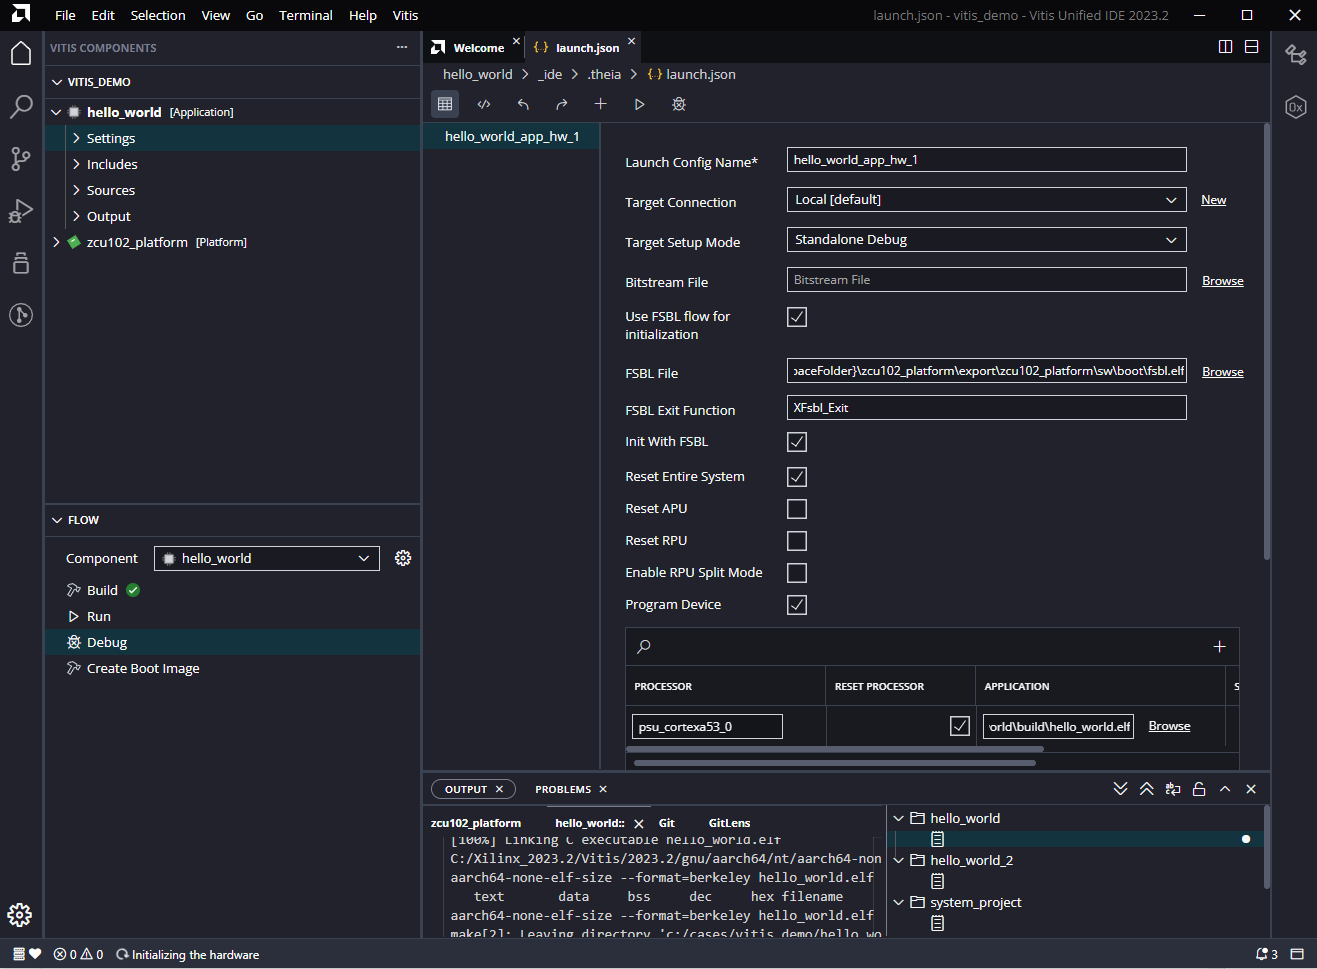The image size is (1317, 969).
Task: Split the editor right
Action: 1225,47
